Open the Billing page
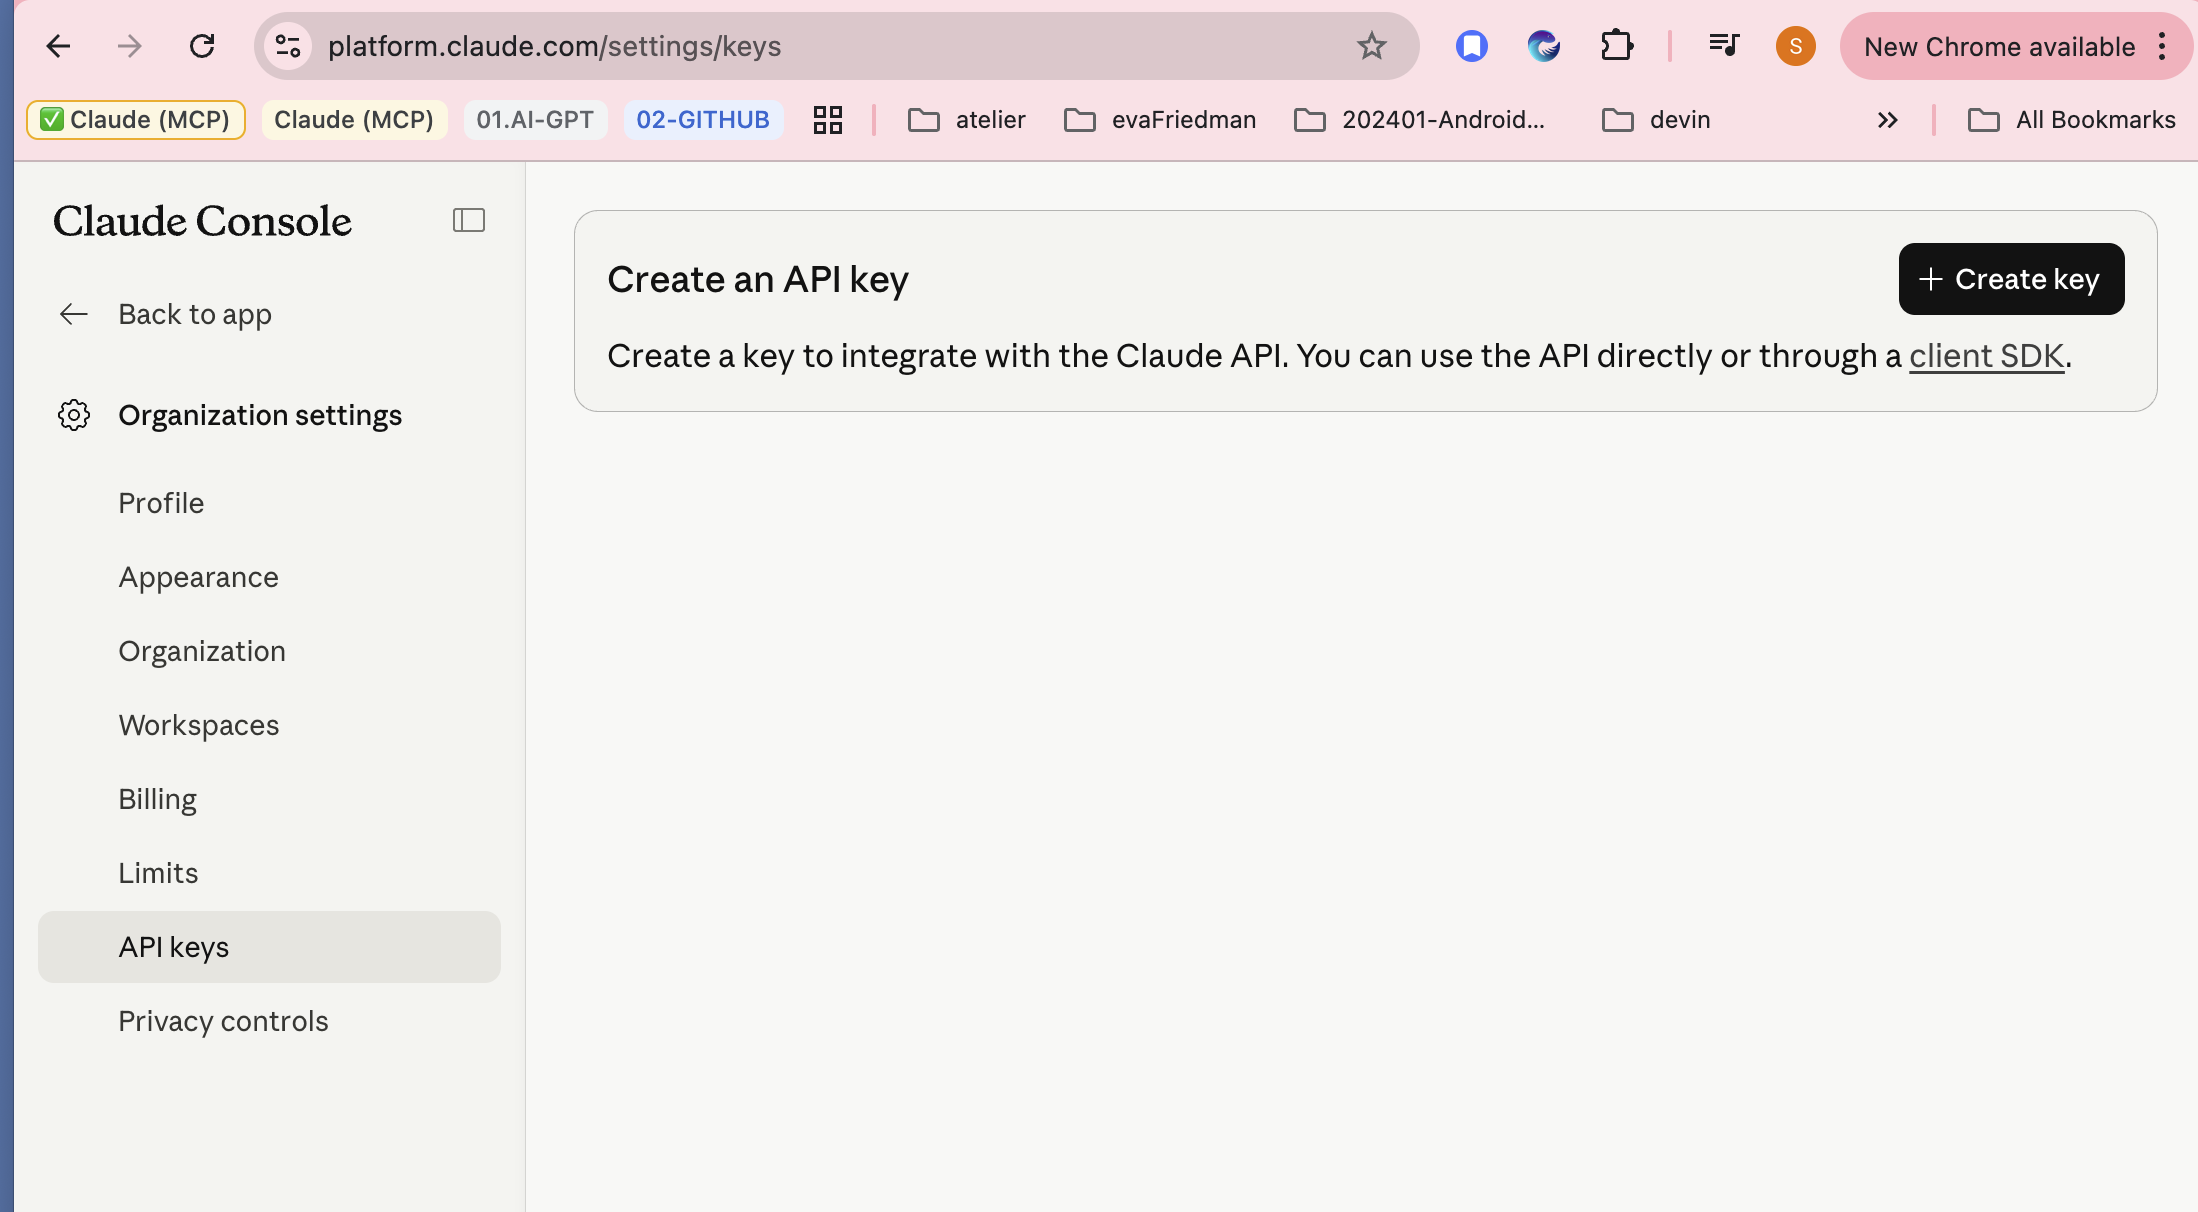This screenshot has height=1212, width=2198. pos(157,799)
